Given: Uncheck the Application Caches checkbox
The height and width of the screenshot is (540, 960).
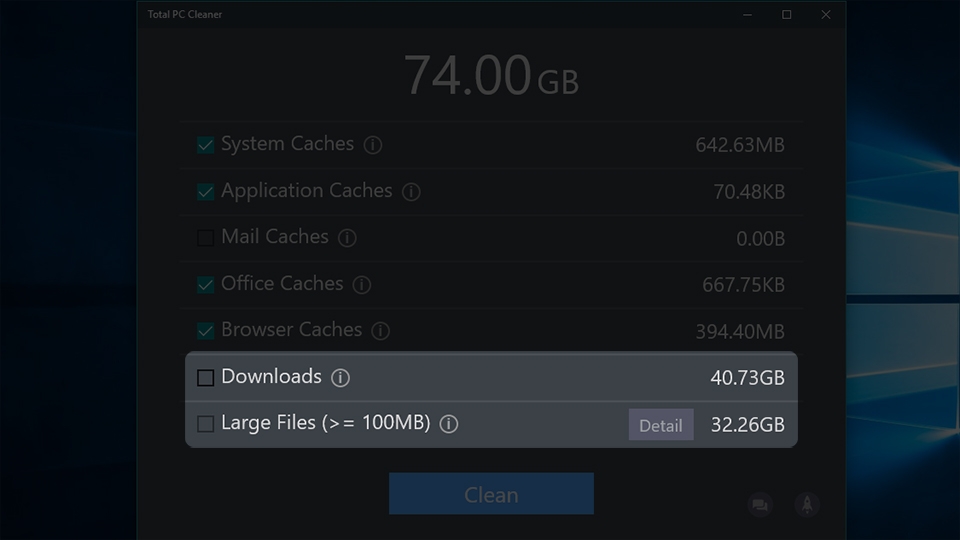Looking at the screenshot, I should click(206, 192).
